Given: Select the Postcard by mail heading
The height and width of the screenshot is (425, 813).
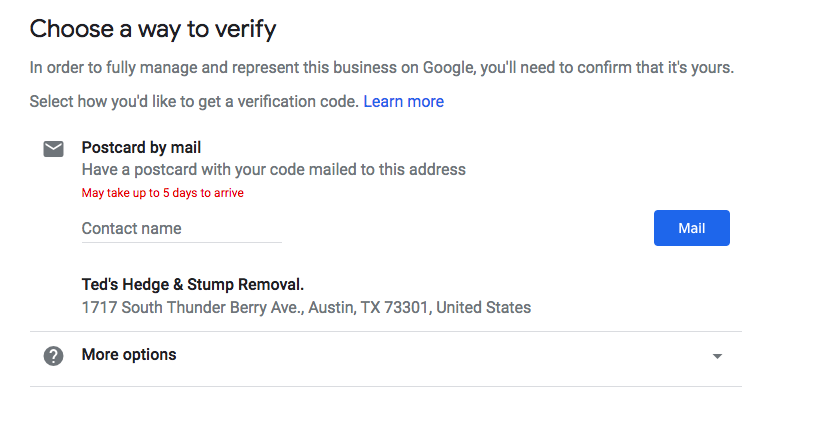Looking at the screenshot, I should 141,148.
